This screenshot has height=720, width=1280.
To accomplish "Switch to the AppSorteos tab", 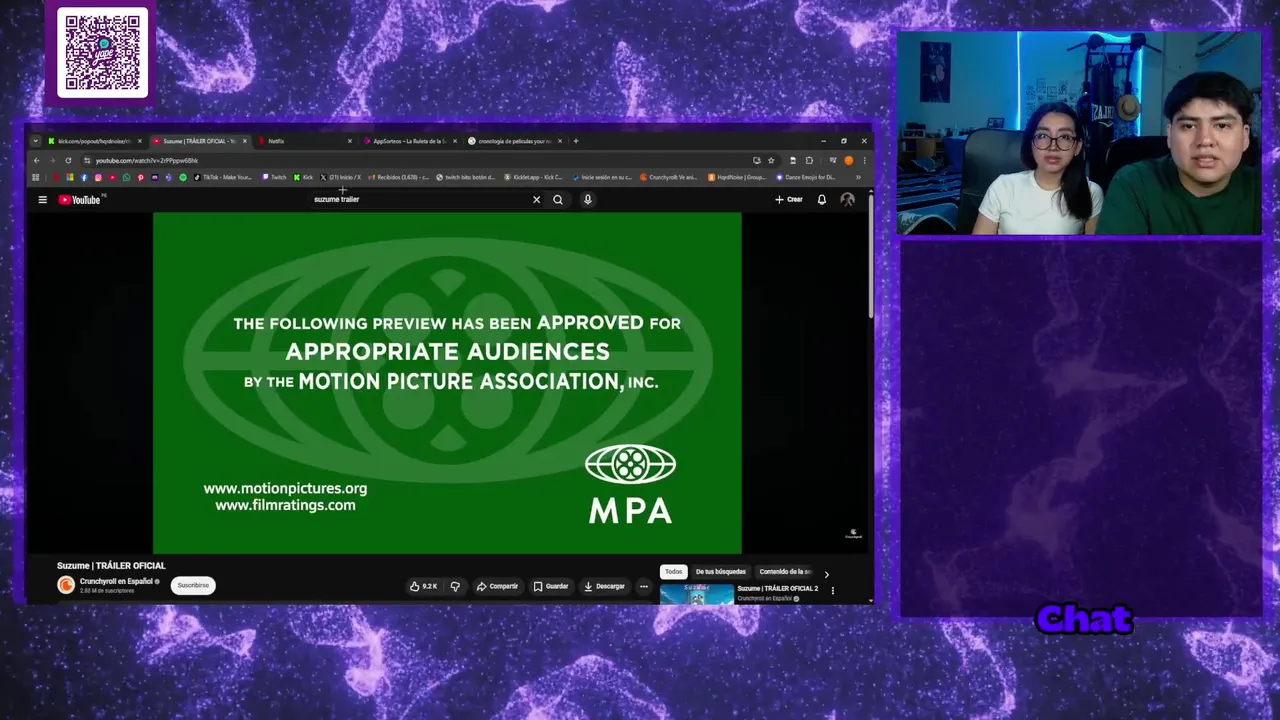I will point(410,141).
